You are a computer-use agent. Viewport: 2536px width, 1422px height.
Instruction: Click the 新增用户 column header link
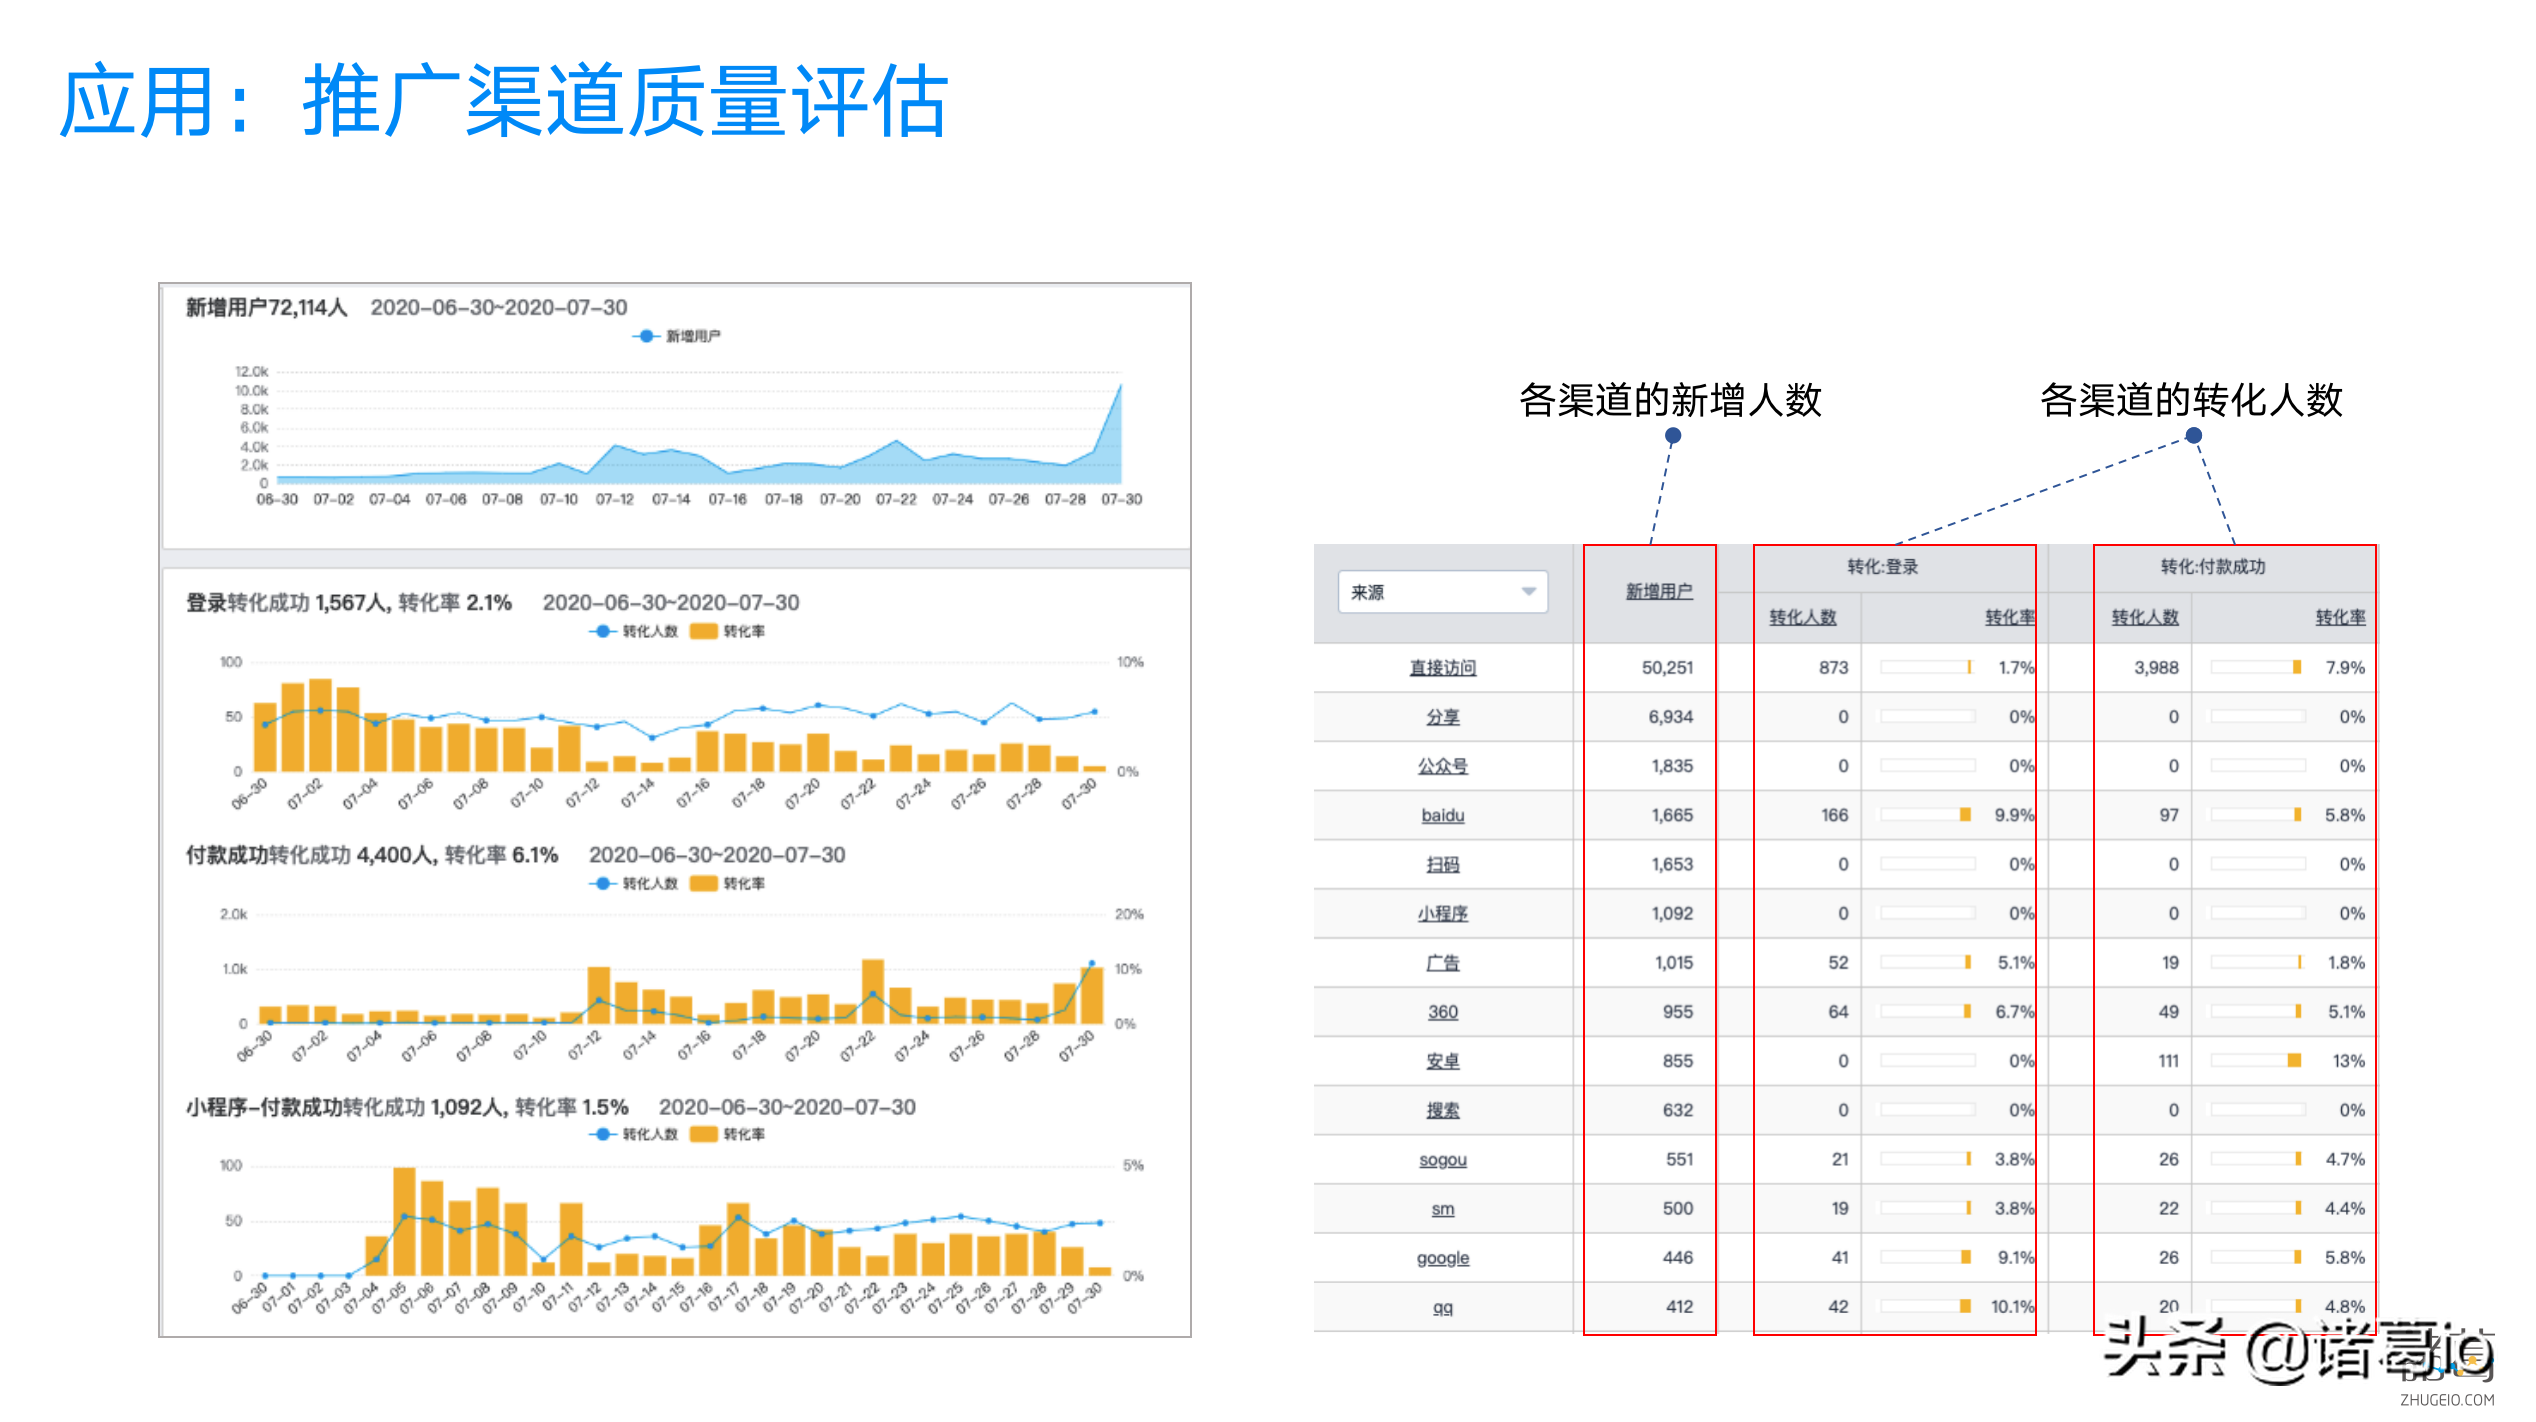pyautogui.click(x=1658, y=591)
